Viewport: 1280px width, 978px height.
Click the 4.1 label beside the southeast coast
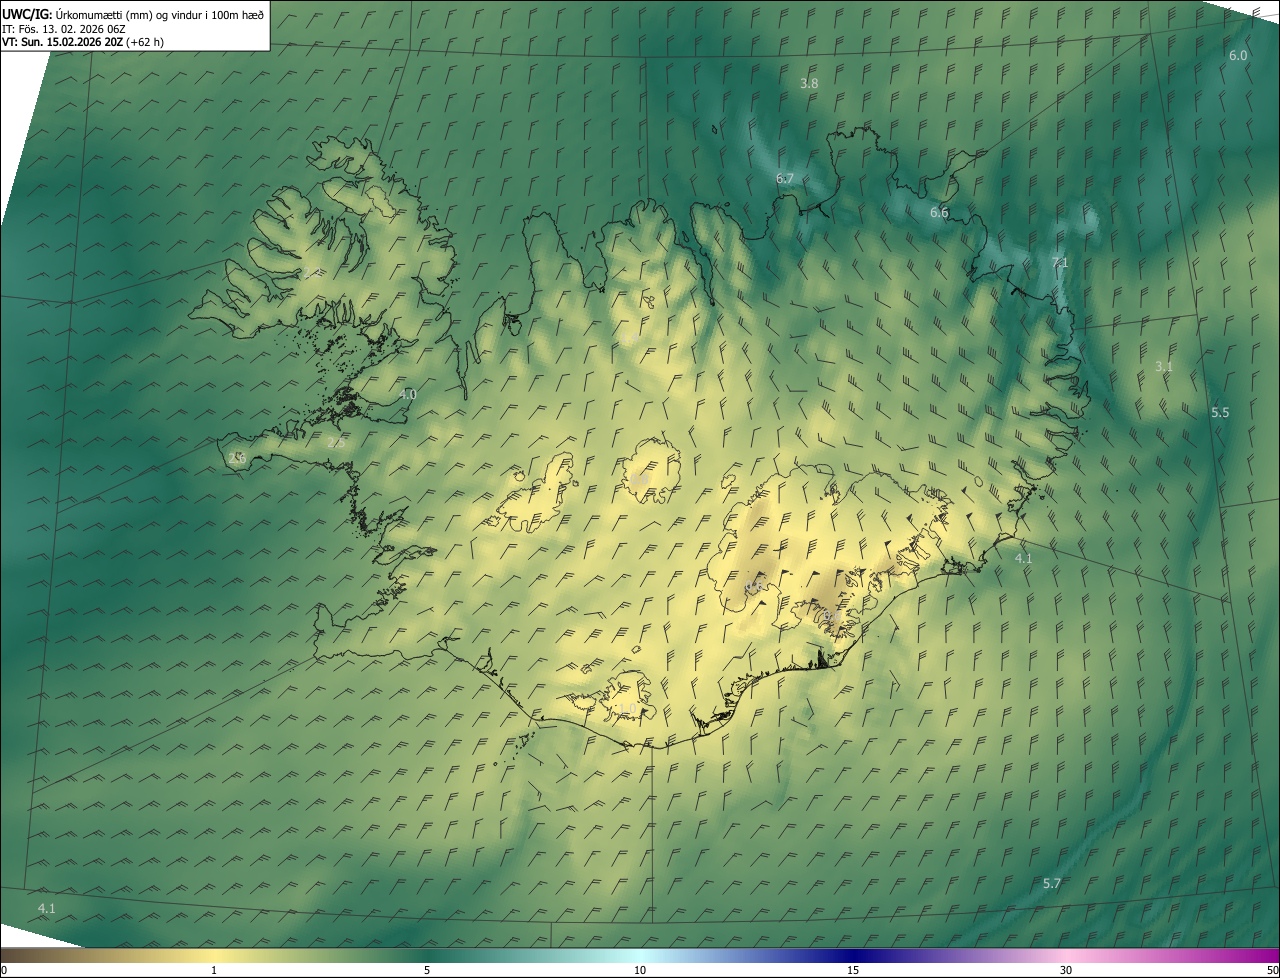tap(1023, 559)
